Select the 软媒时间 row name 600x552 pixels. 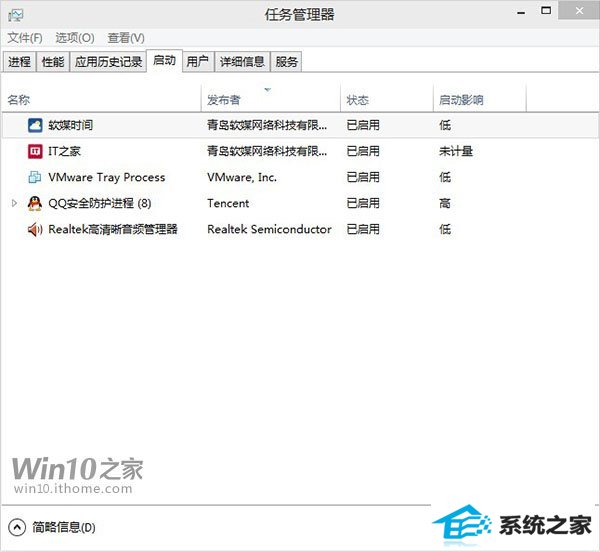[71, 125]
